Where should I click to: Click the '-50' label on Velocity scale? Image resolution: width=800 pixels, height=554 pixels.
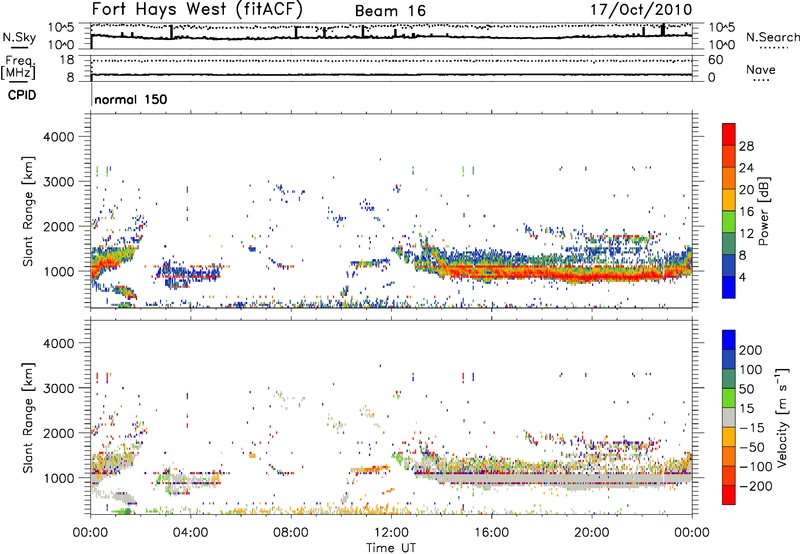pyautogui.click(x=753, y=447)
